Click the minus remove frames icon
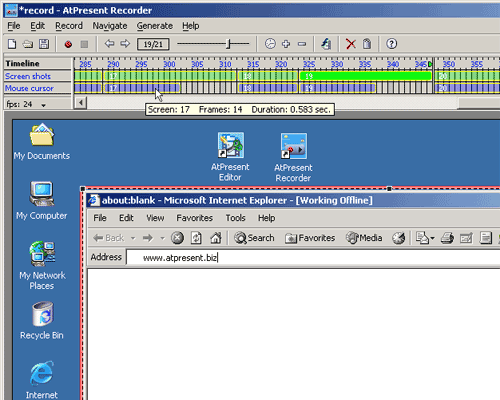Screen dimensions: 500x400 [x=302, y=44]
